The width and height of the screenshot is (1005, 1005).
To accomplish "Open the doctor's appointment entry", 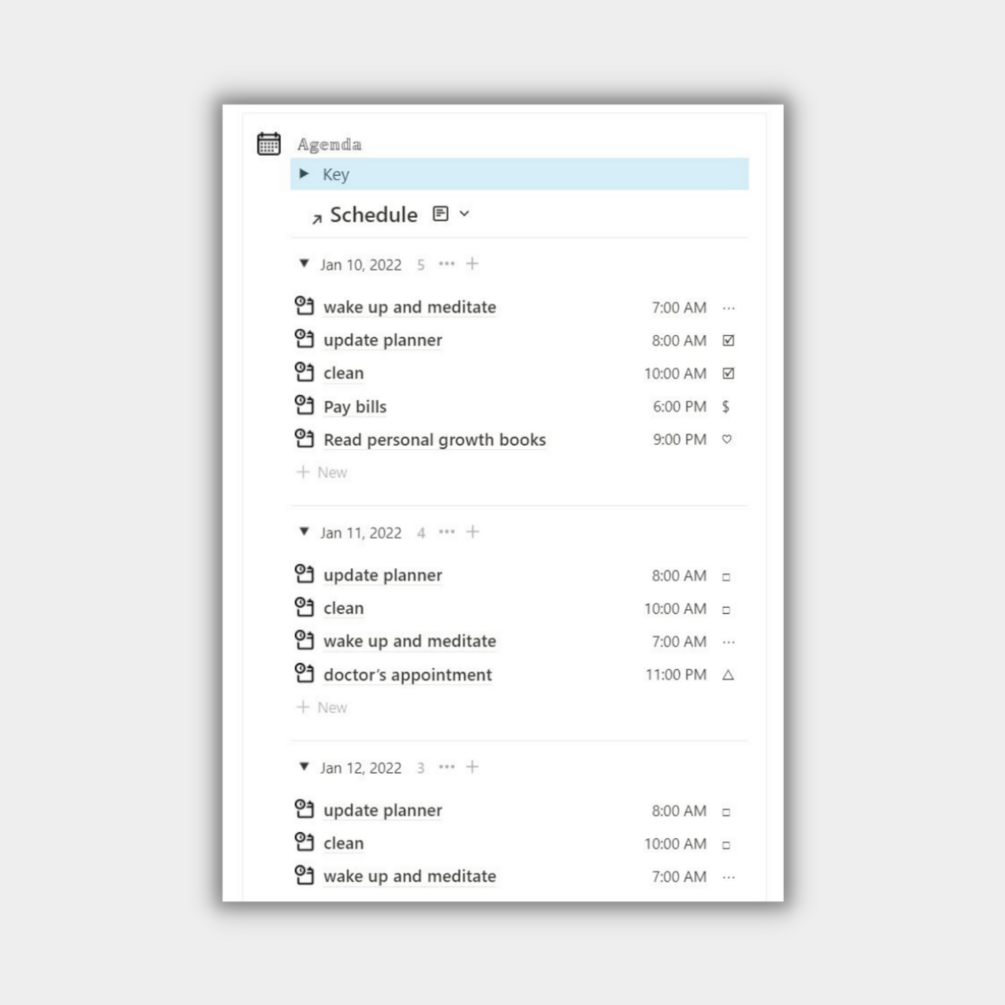I will click(x=408, y=675).
